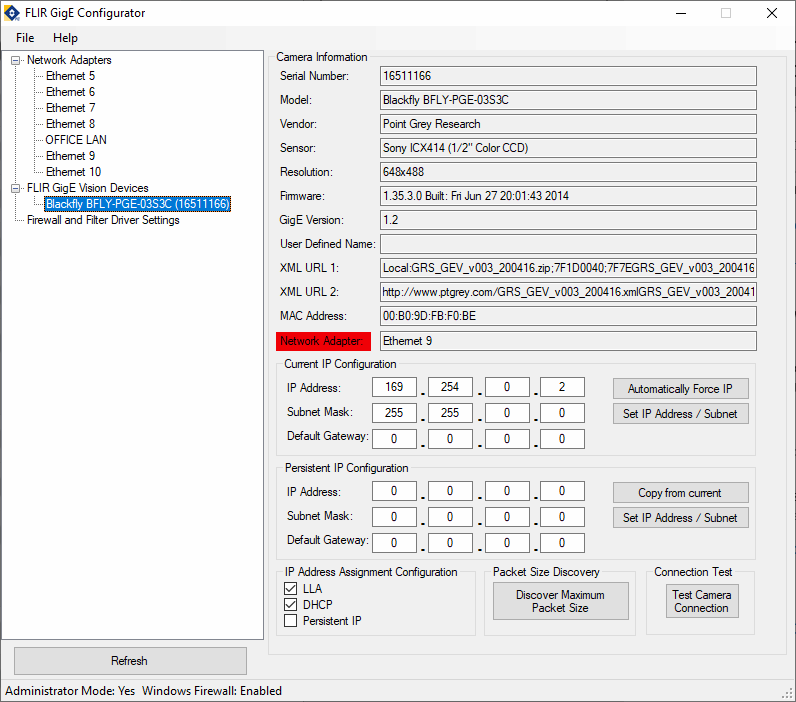796x702 pixels.
Task: Open the Help menu
Action: pos(65,38)
